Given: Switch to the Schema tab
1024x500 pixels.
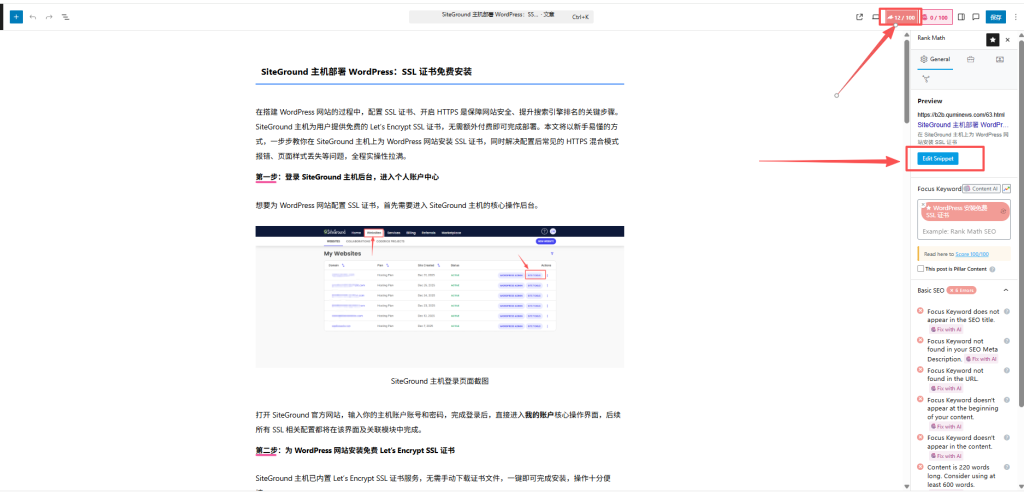Looking at the screenshot, I should point(1000,59).
